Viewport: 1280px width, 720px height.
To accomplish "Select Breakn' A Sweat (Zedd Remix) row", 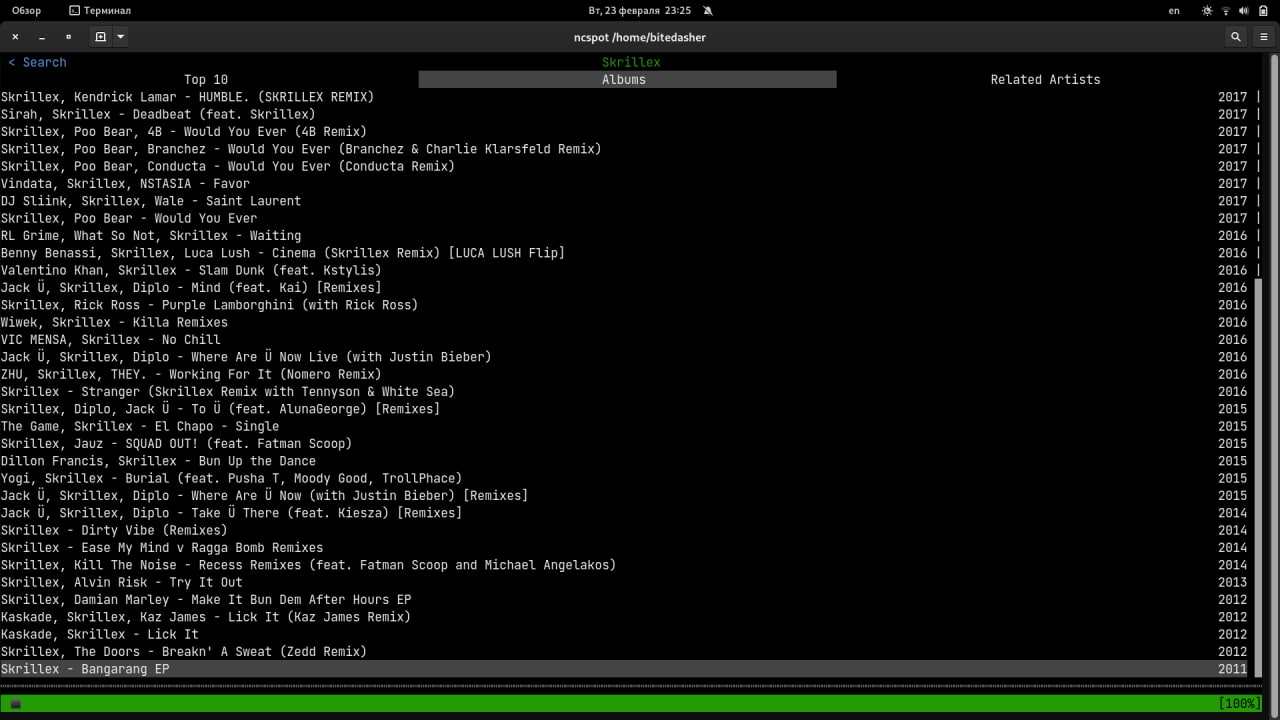I will (624, 652).
